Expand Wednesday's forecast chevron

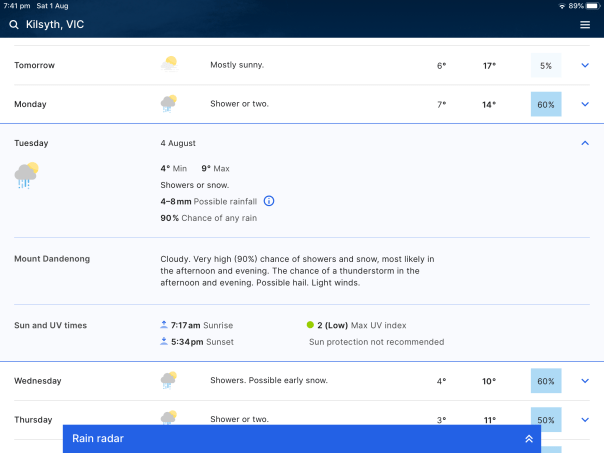tap(585, 381)
